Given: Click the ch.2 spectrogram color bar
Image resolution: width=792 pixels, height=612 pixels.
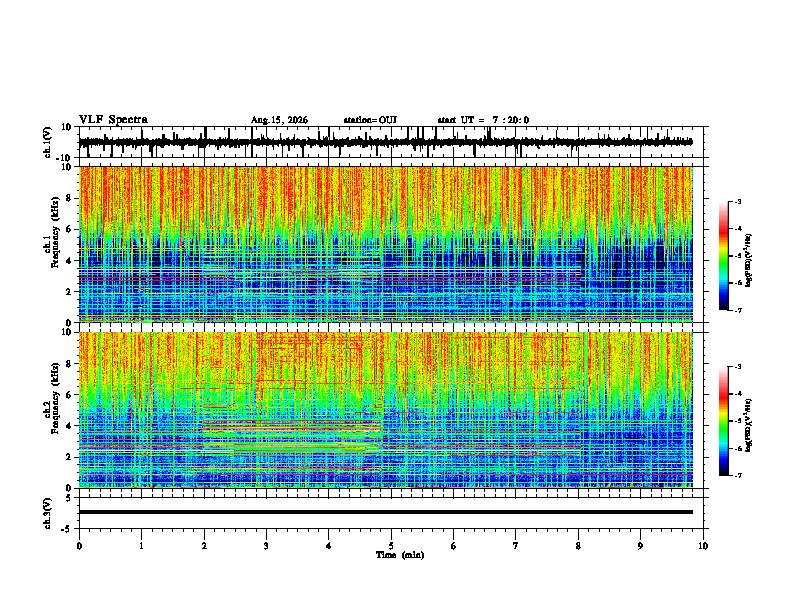Looking at the screenshot, I should [x=724, y=421].
